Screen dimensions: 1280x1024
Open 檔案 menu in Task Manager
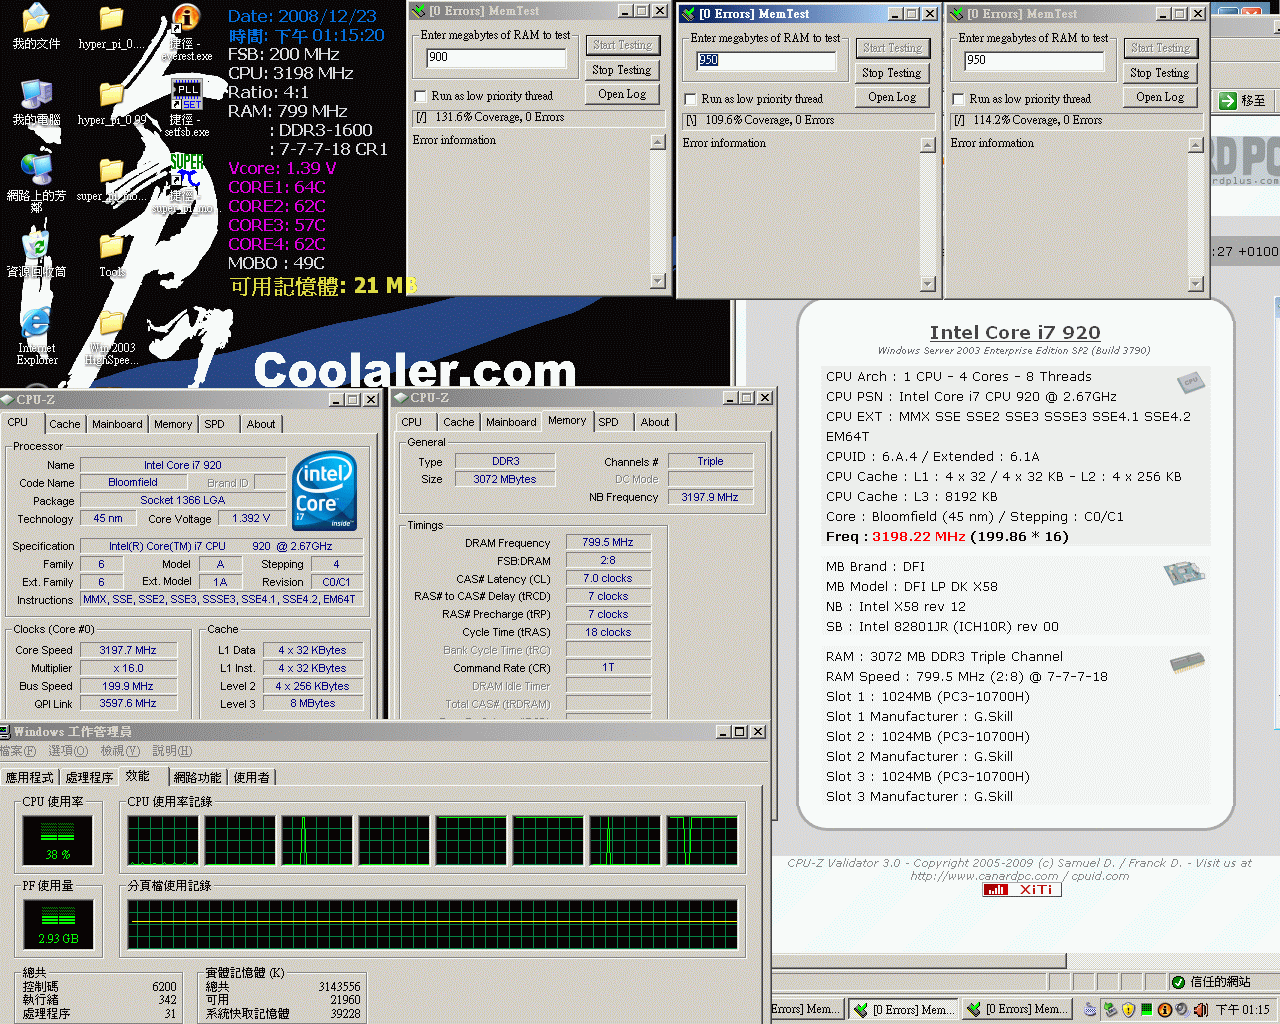point(18,751)
